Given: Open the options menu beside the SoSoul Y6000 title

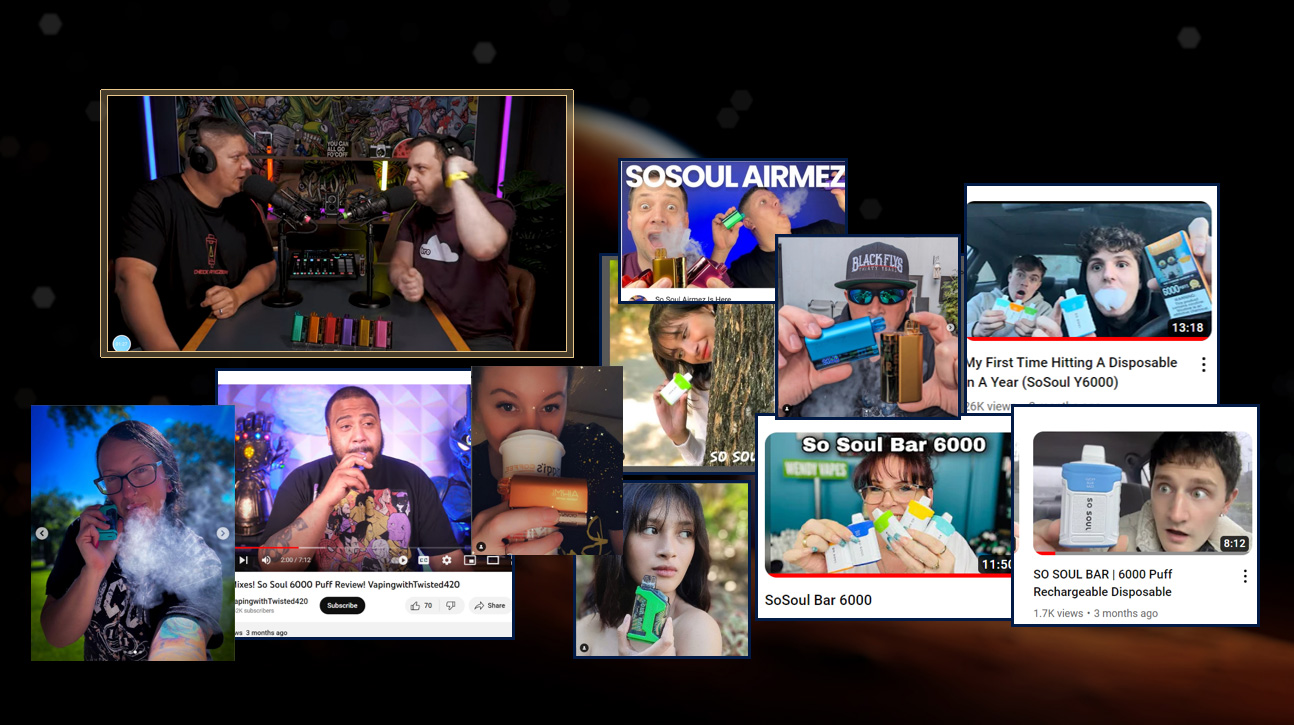Looking at the screenshot, I should coord(1204,364).
